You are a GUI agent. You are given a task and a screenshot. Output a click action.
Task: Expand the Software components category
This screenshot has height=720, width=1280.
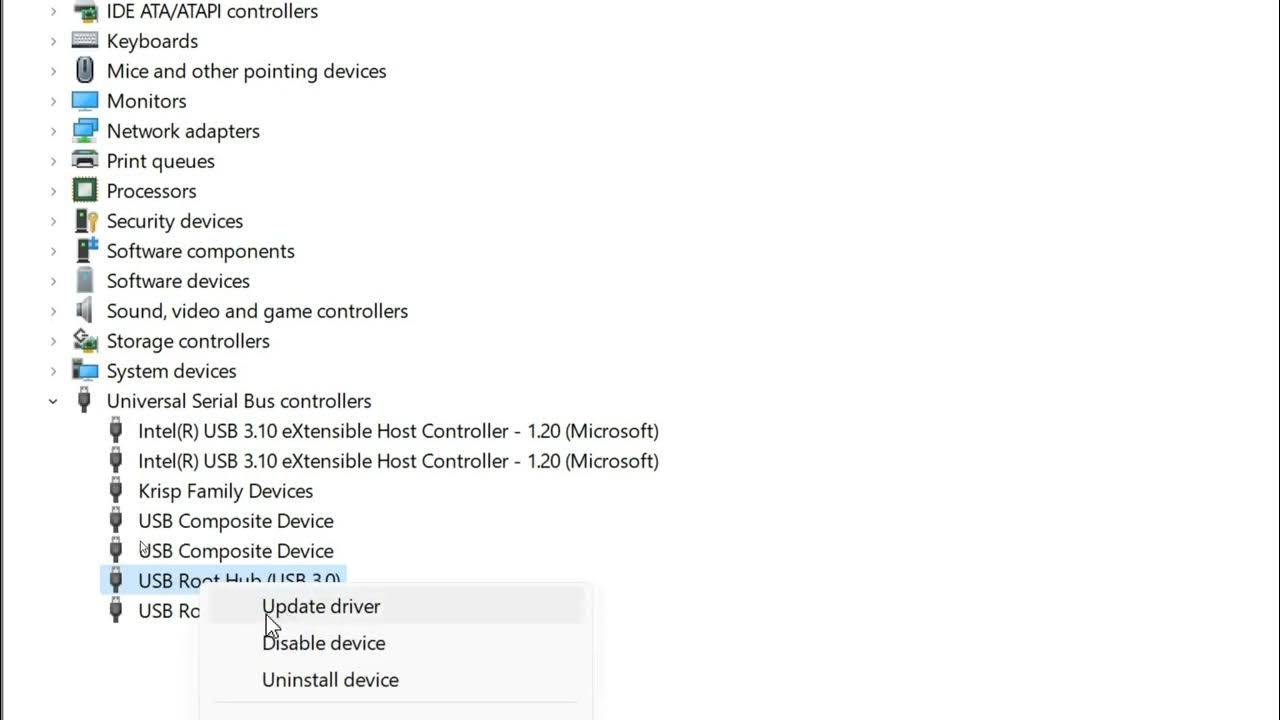point(53,251)
